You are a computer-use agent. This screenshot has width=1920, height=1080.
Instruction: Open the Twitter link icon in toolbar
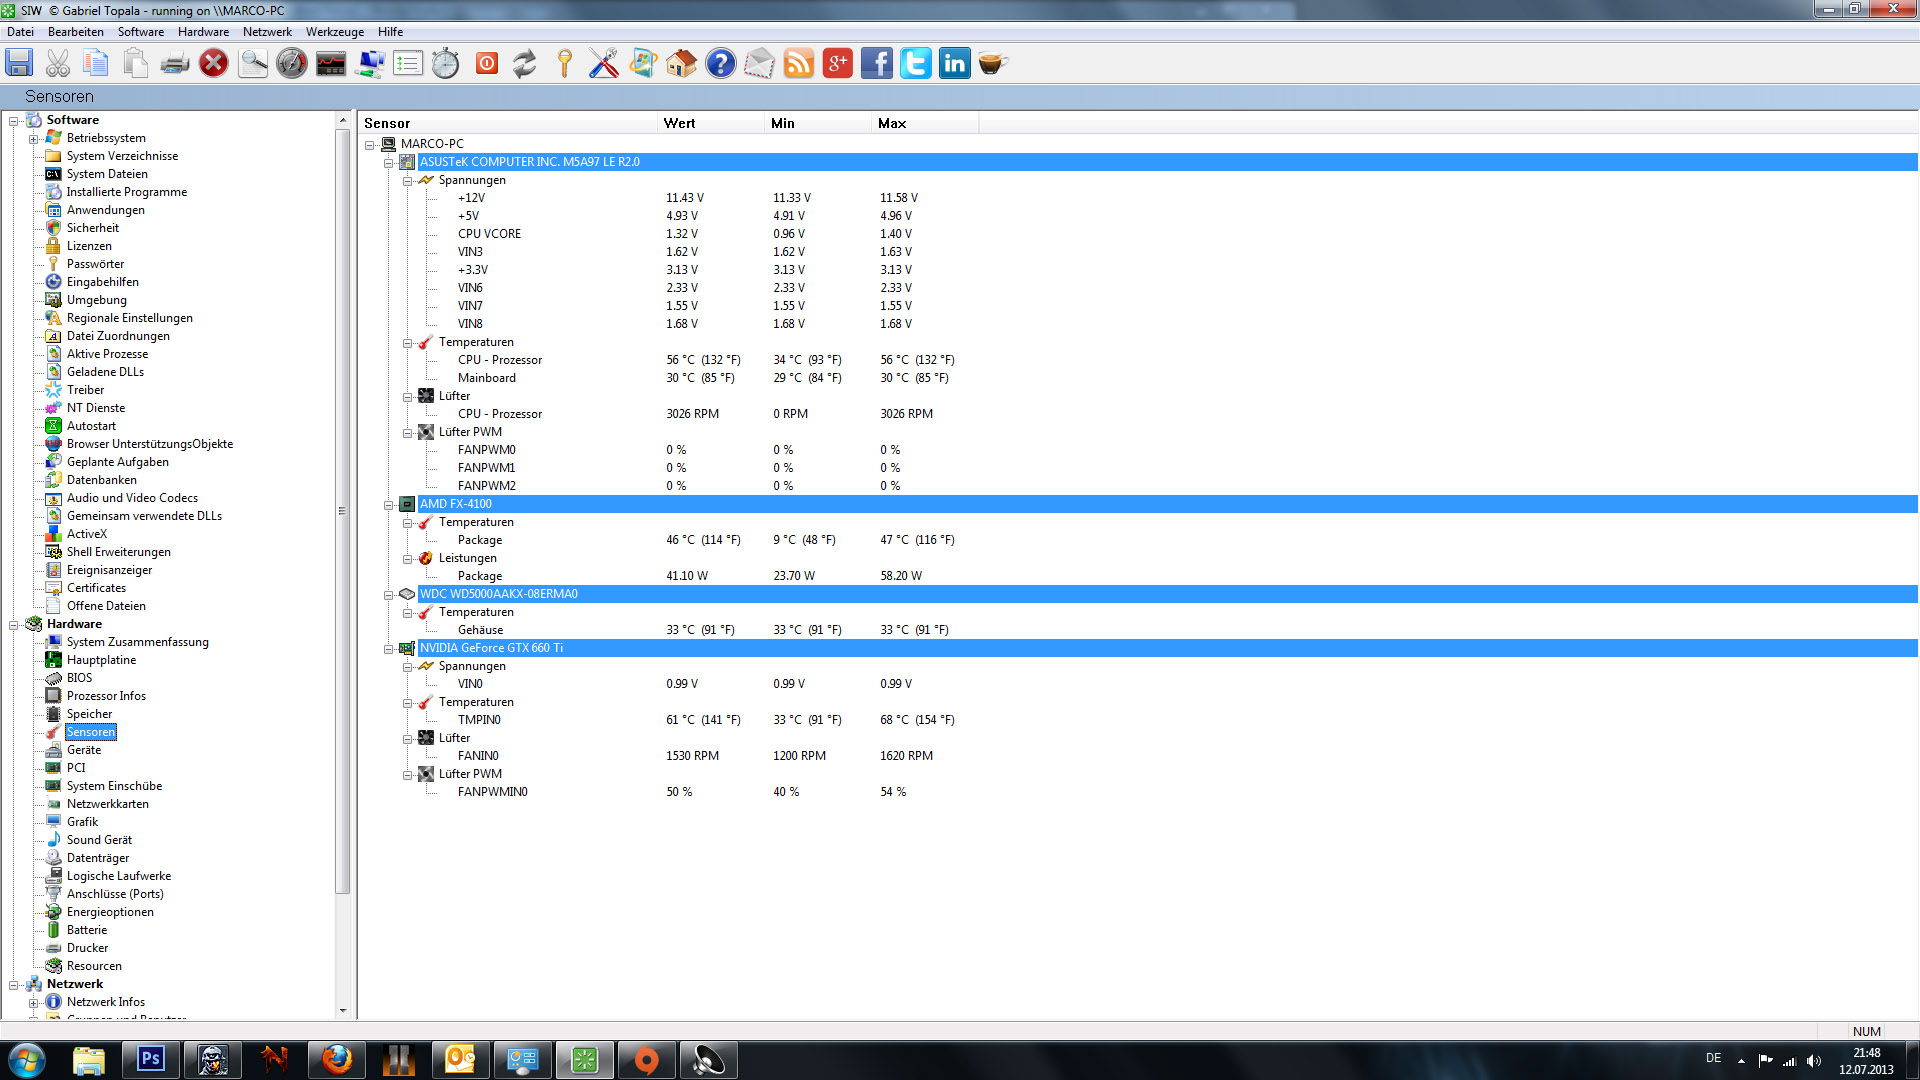[915, 64]
